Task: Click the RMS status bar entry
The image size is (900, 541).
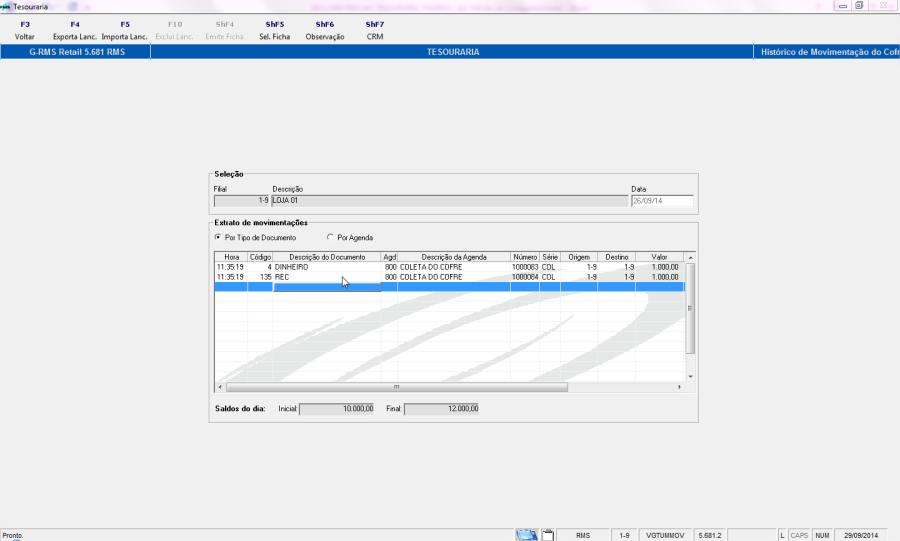Action: [583, 535]
